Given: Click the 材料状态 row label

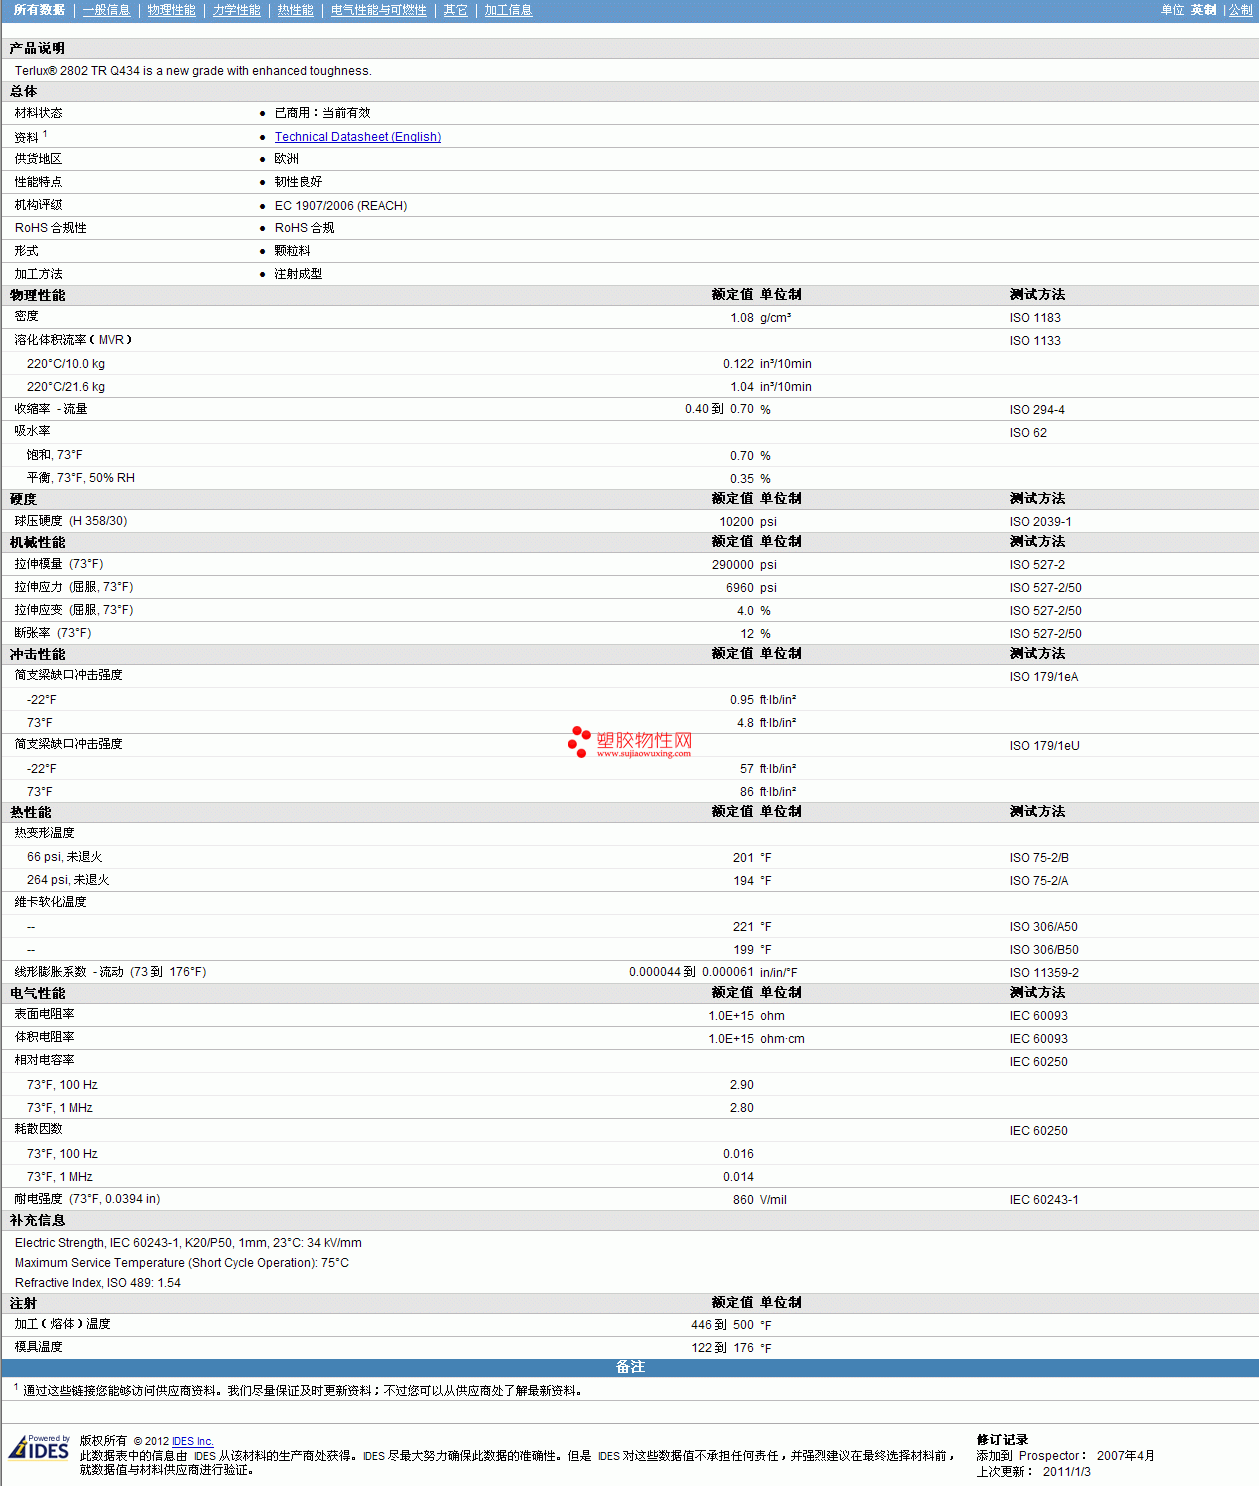Looking at the screenshot, I should [38, 113].
